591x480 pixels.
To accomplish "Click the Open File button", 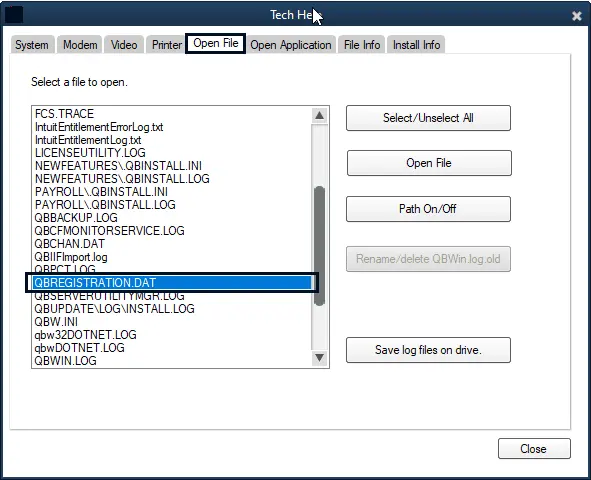I will click(429, 163).
